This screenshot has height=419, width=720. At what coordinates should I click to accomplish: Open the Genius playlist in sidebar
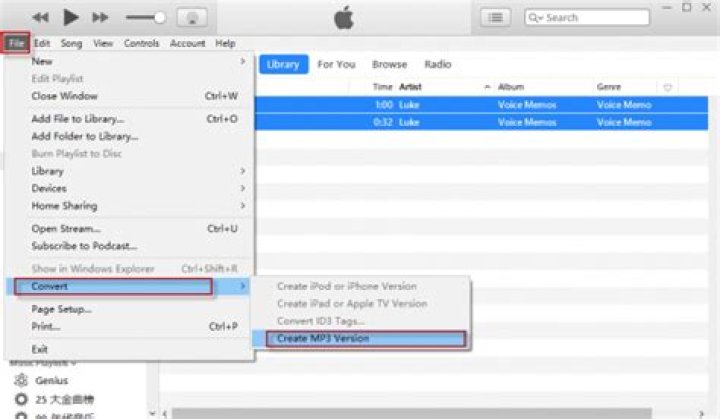tap(51, 380)
